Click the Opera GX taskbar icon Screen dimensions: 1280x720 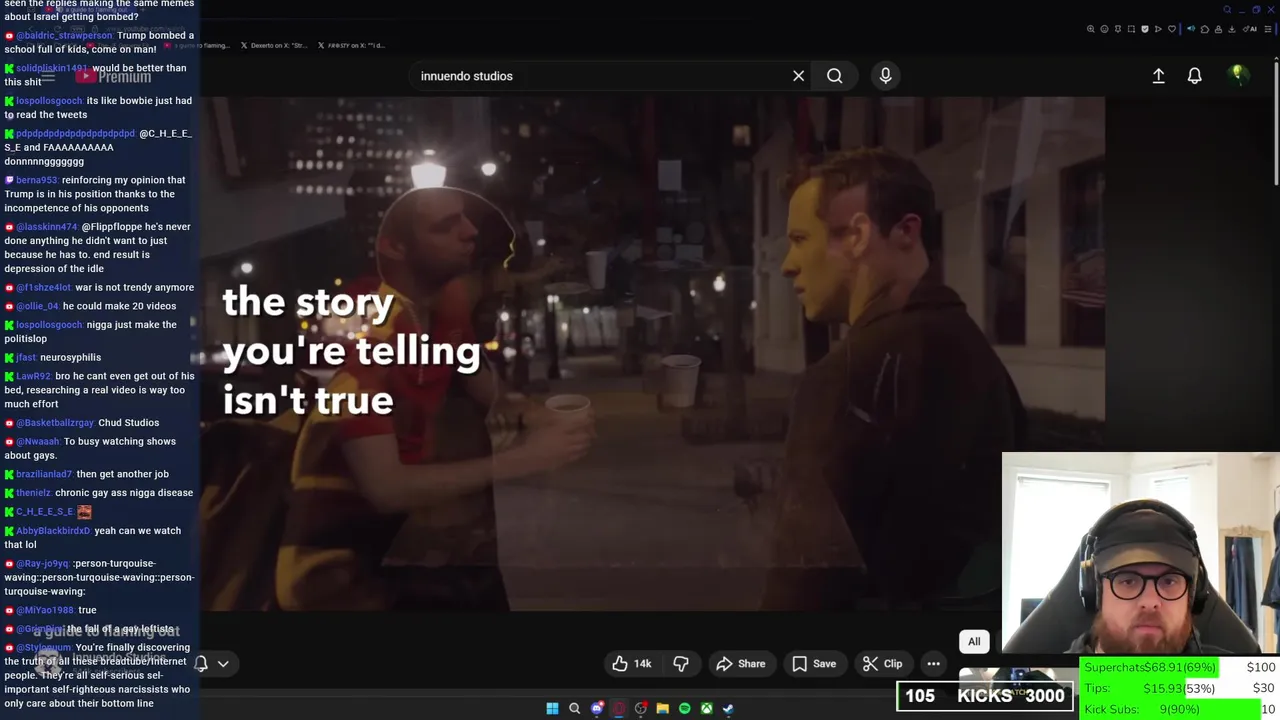pyautogui.click(x=619, y=708)
